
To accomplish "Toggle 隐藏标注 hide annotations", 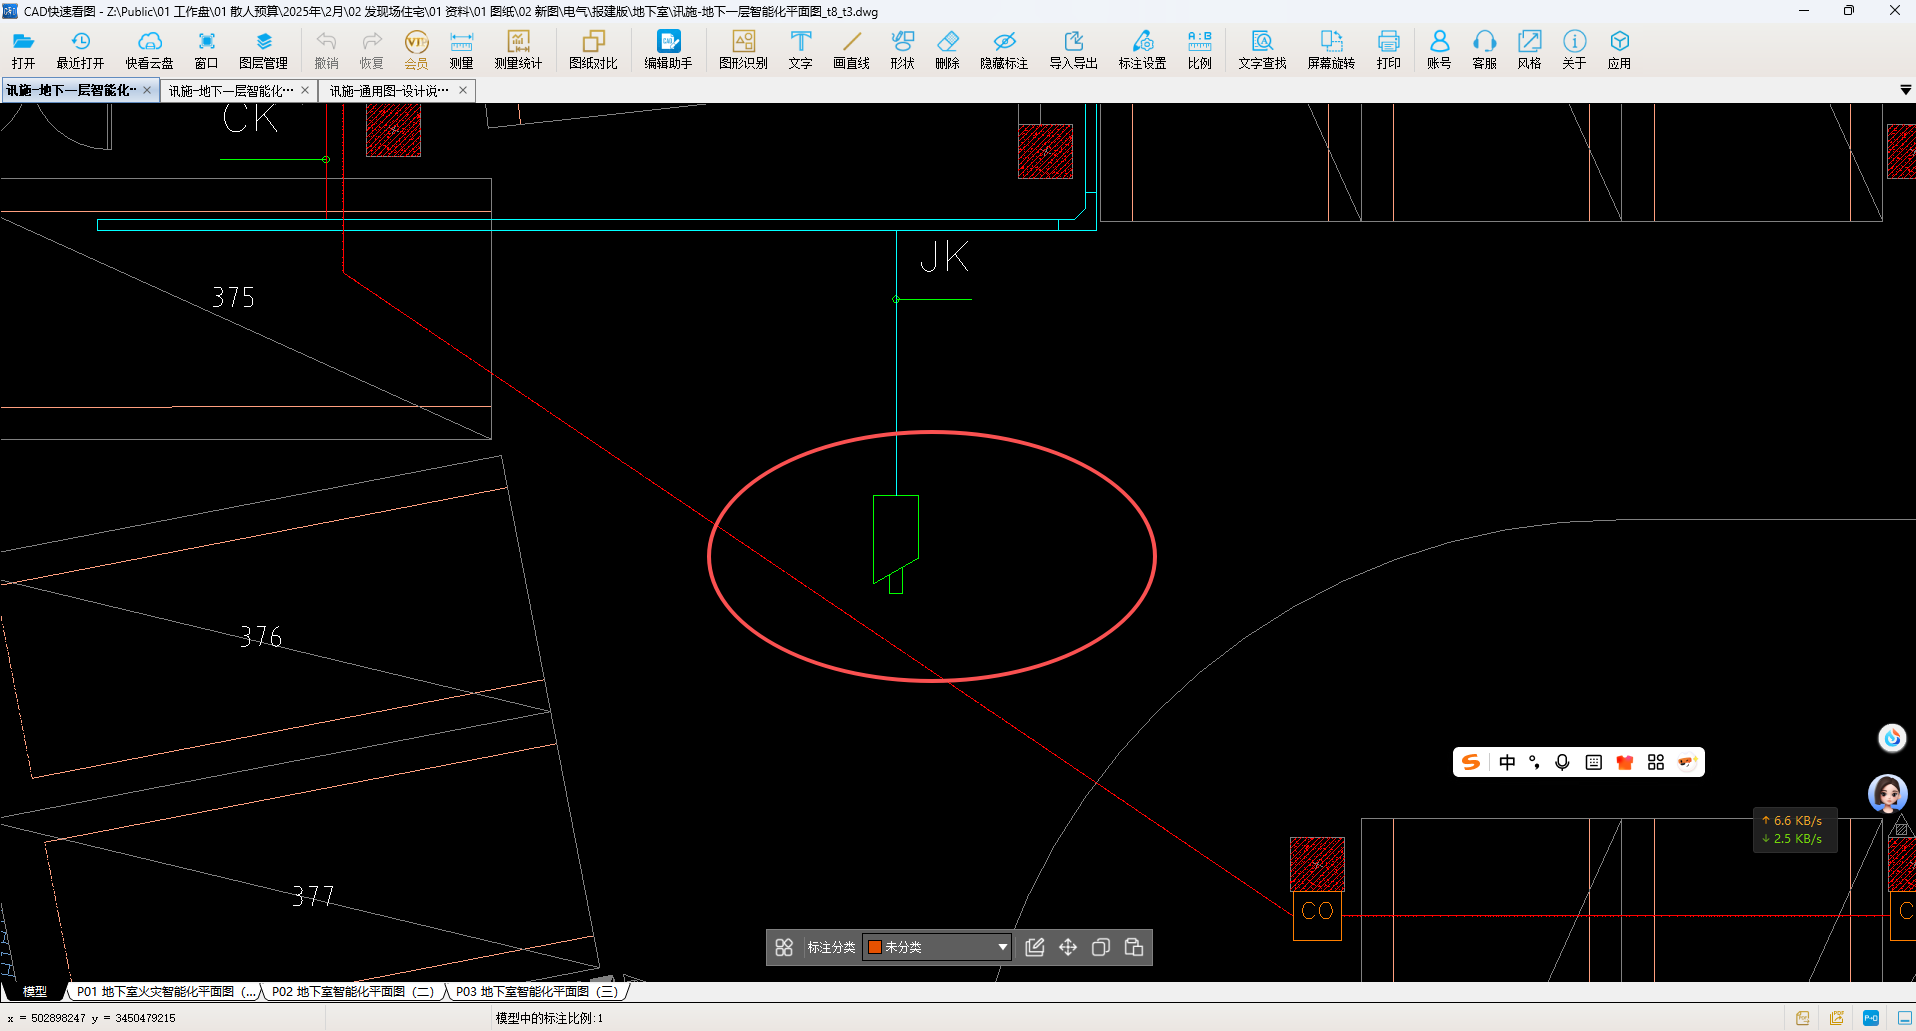I will [x=1004, y=48].
